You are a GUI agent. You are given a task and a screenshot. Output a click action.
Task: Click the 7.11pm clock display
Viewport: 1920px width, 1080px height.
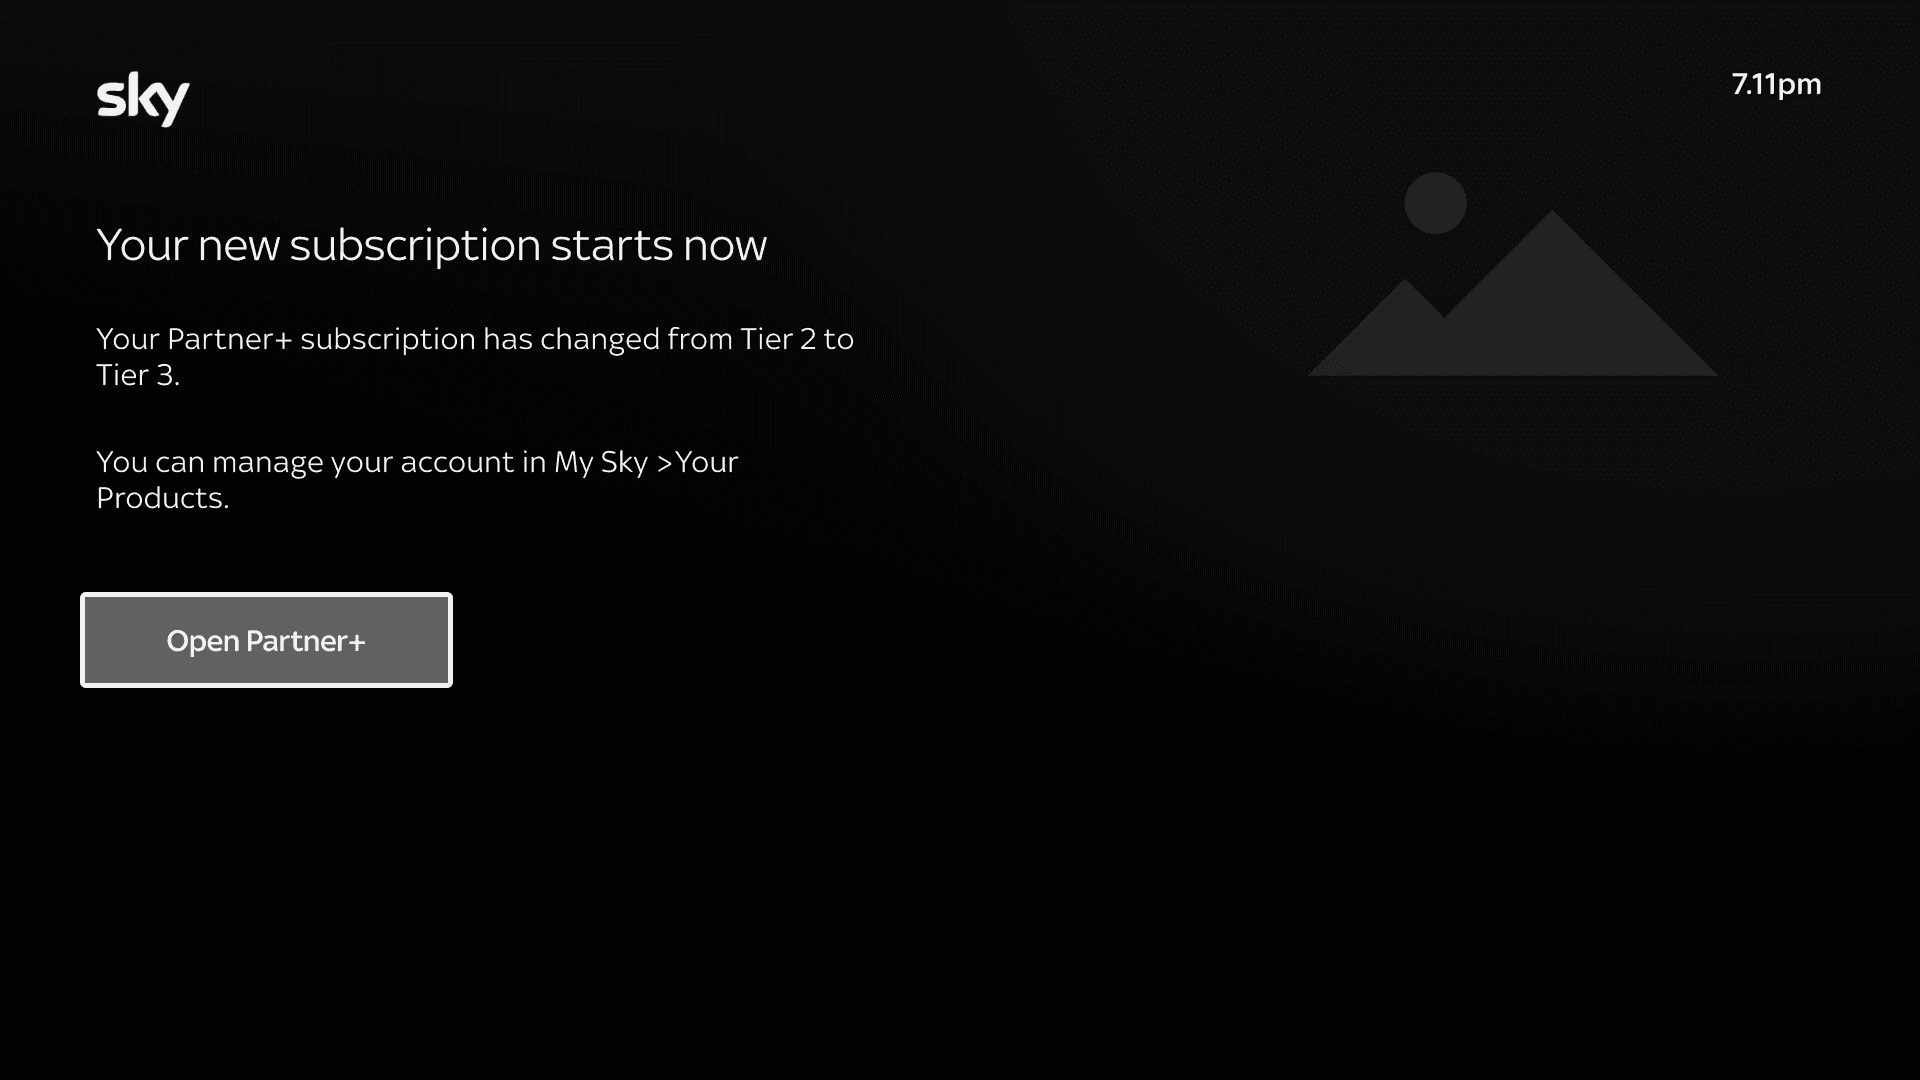point(1776,84)
